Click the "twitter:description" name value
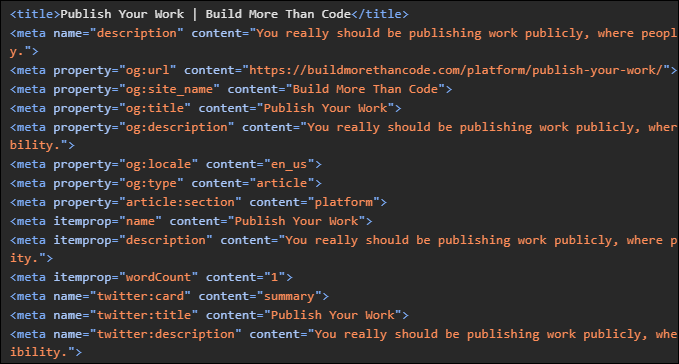Viewport: 679px width, 364px height. click(165, 334)
